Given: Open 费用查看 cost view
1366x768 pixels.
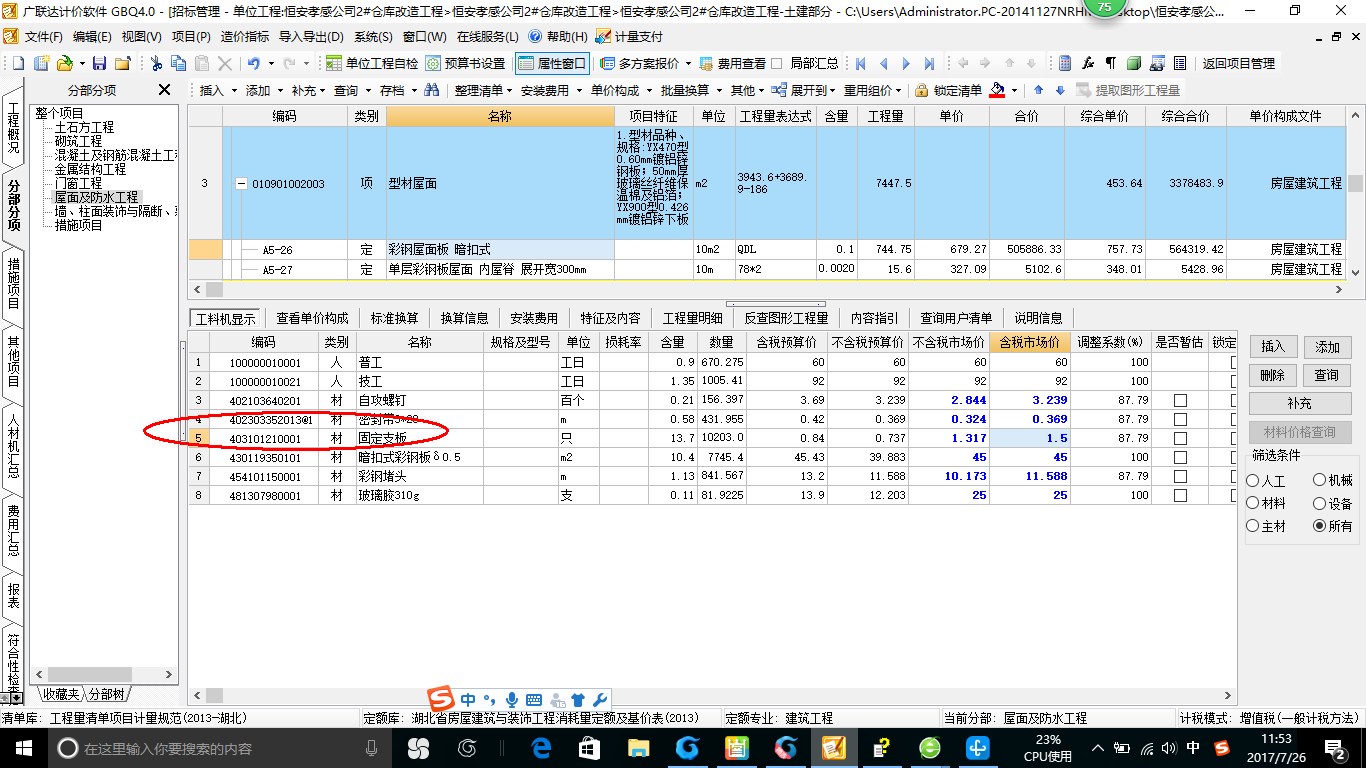Looking at the screenshot, I should pyautogui.click(x=733, y=63).
